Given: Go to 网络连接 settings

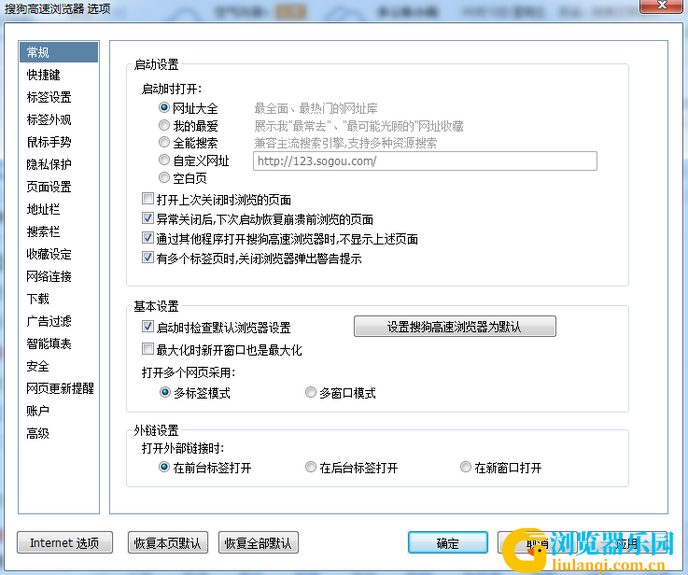Looking at the screenshot, I should coord(49,277).
